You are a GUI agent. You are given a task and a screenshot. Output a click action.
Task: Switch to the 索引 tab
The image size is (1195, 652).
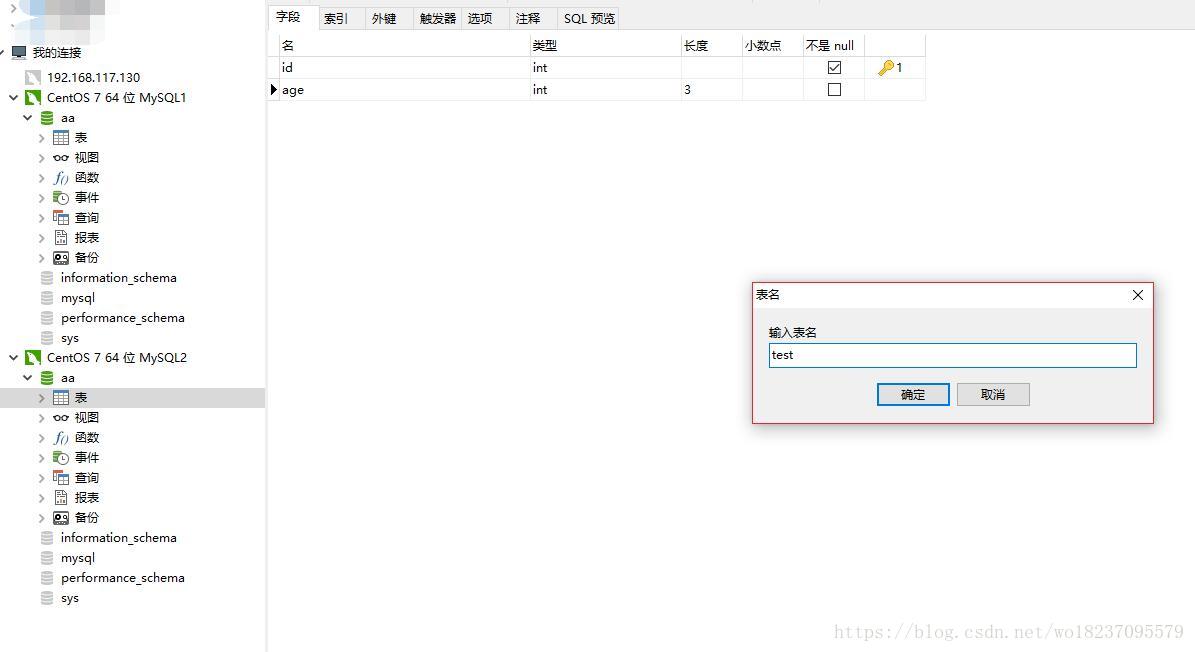[x=337, y=17]
